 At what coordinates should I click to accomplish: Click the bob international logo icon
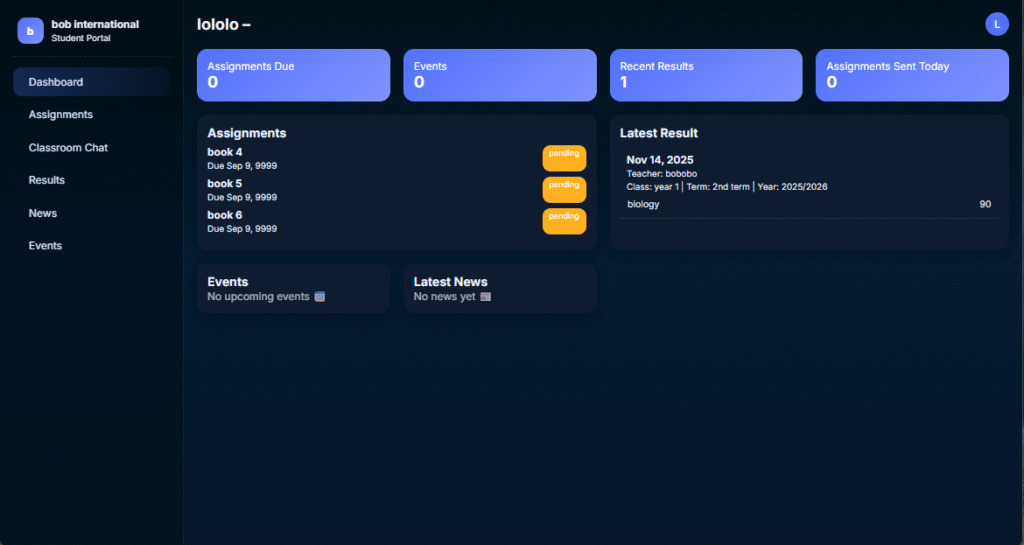pyautogui.click(x=30, y=31)
